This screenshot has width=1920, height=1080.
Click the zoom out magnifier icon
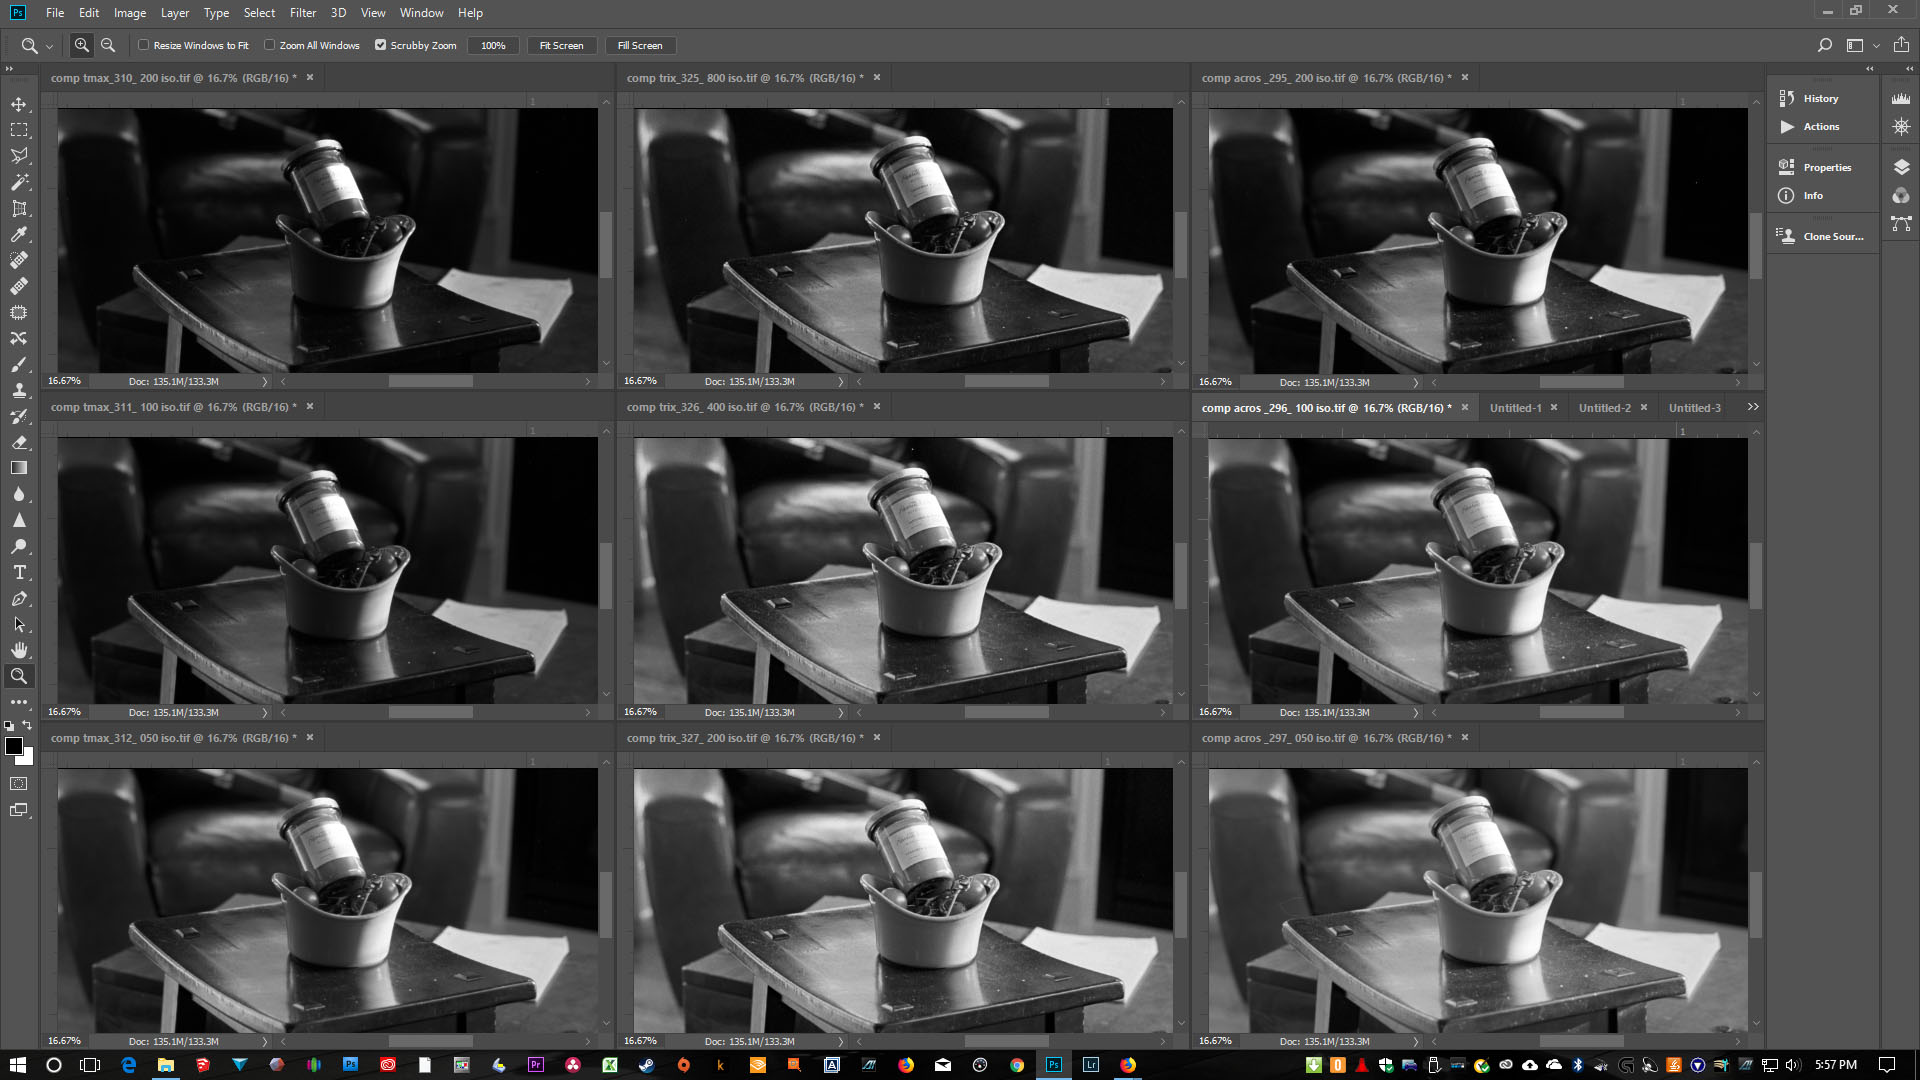point(108,45)
